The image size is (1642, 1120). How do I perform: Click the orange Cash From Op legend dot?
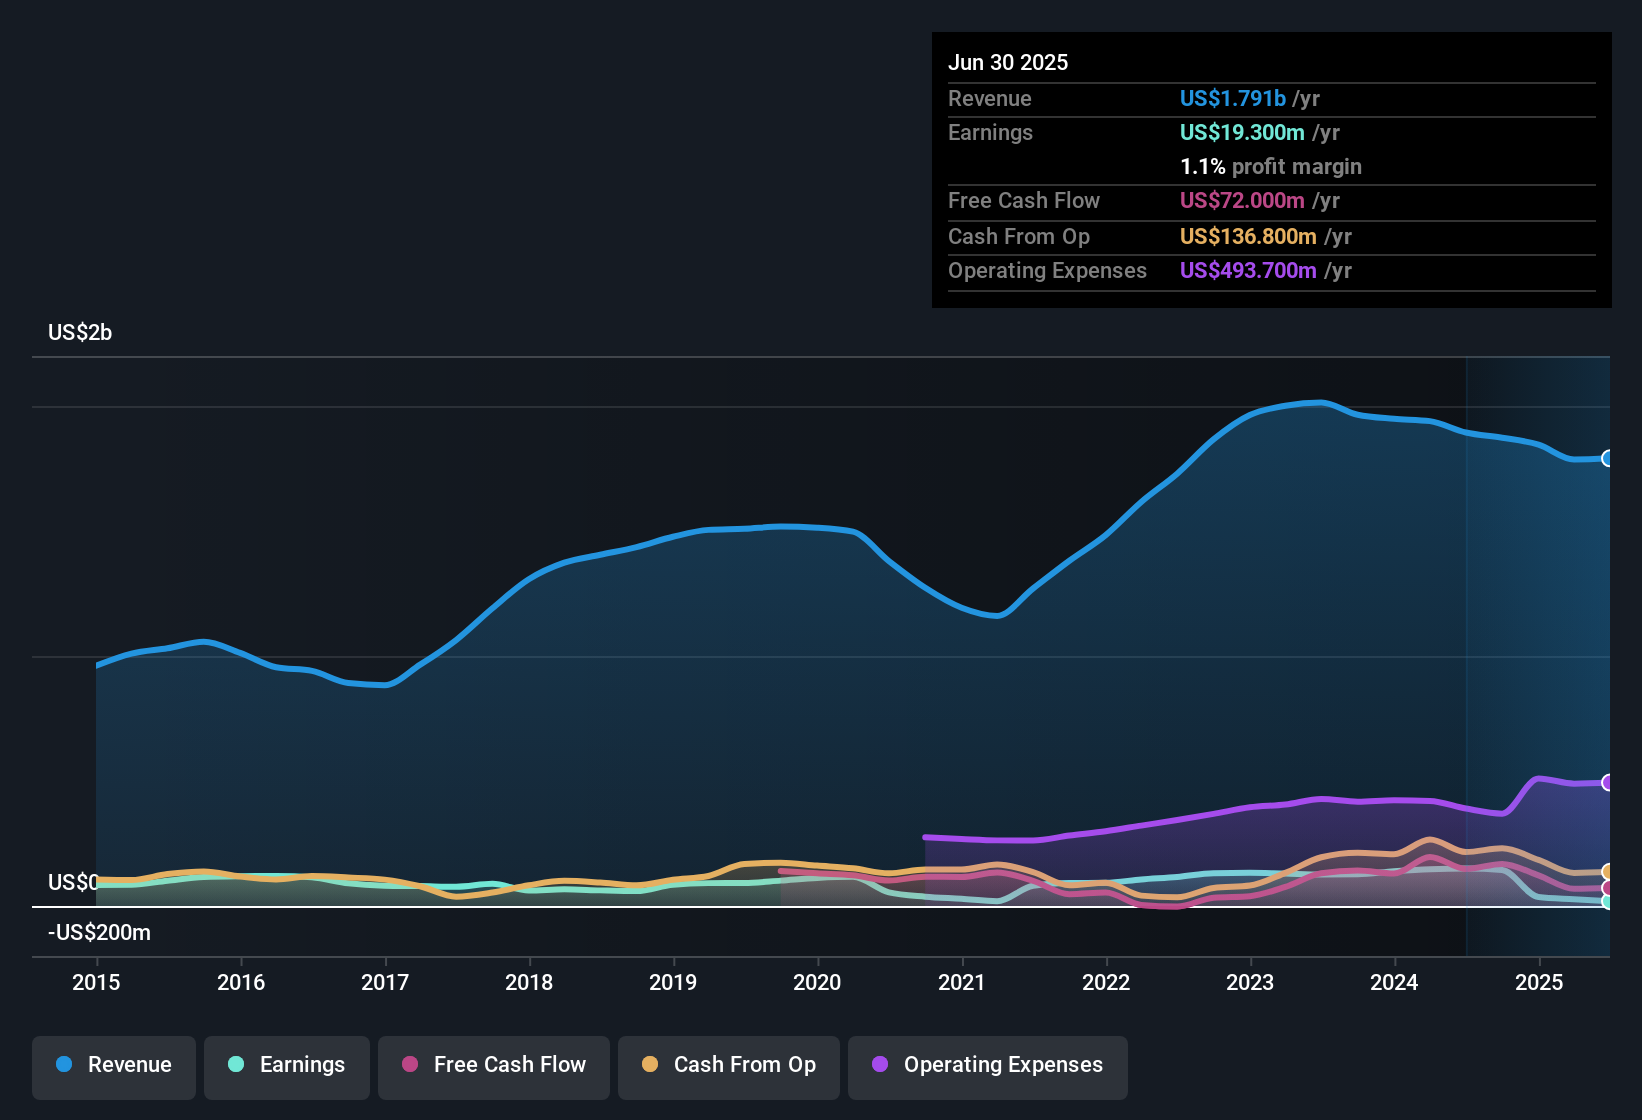click(649, 1065)
